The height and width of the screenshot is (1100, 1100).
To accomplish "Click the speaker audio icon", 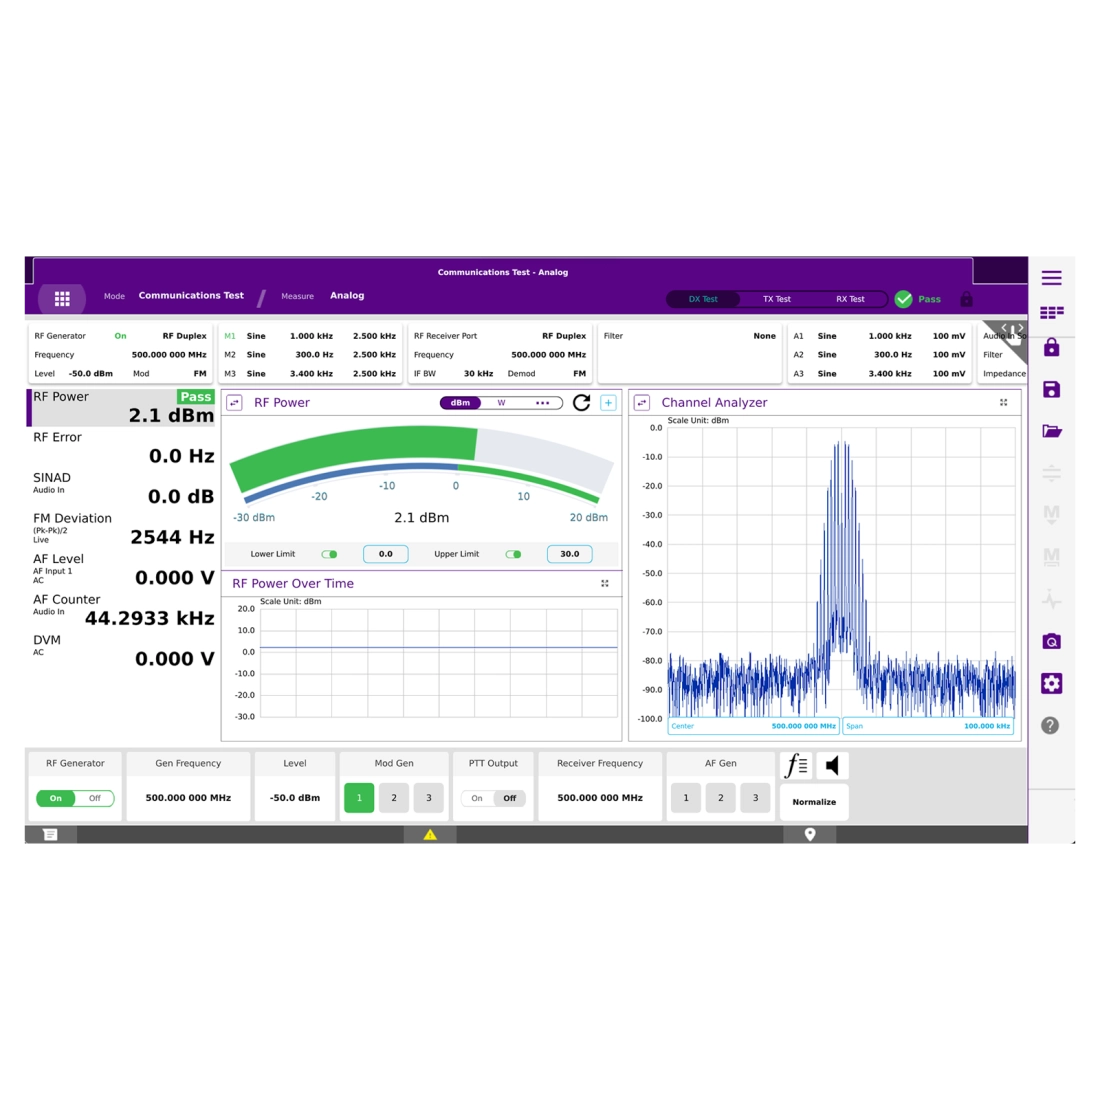I will (832, 766).
